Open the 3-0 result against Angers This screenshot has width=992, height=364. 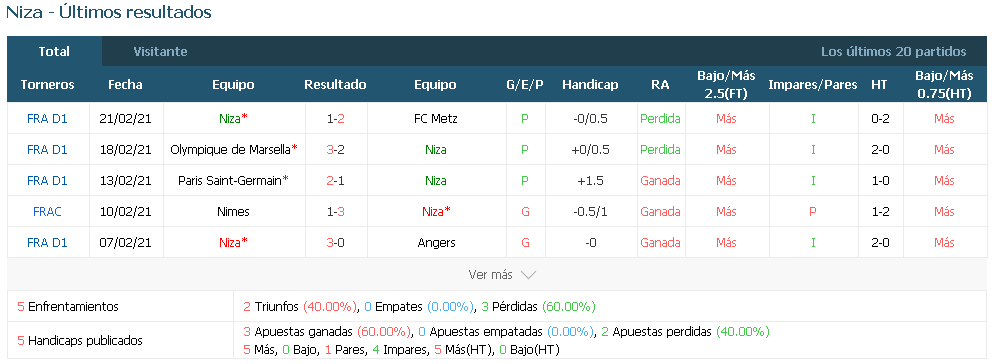click(336, 242)
